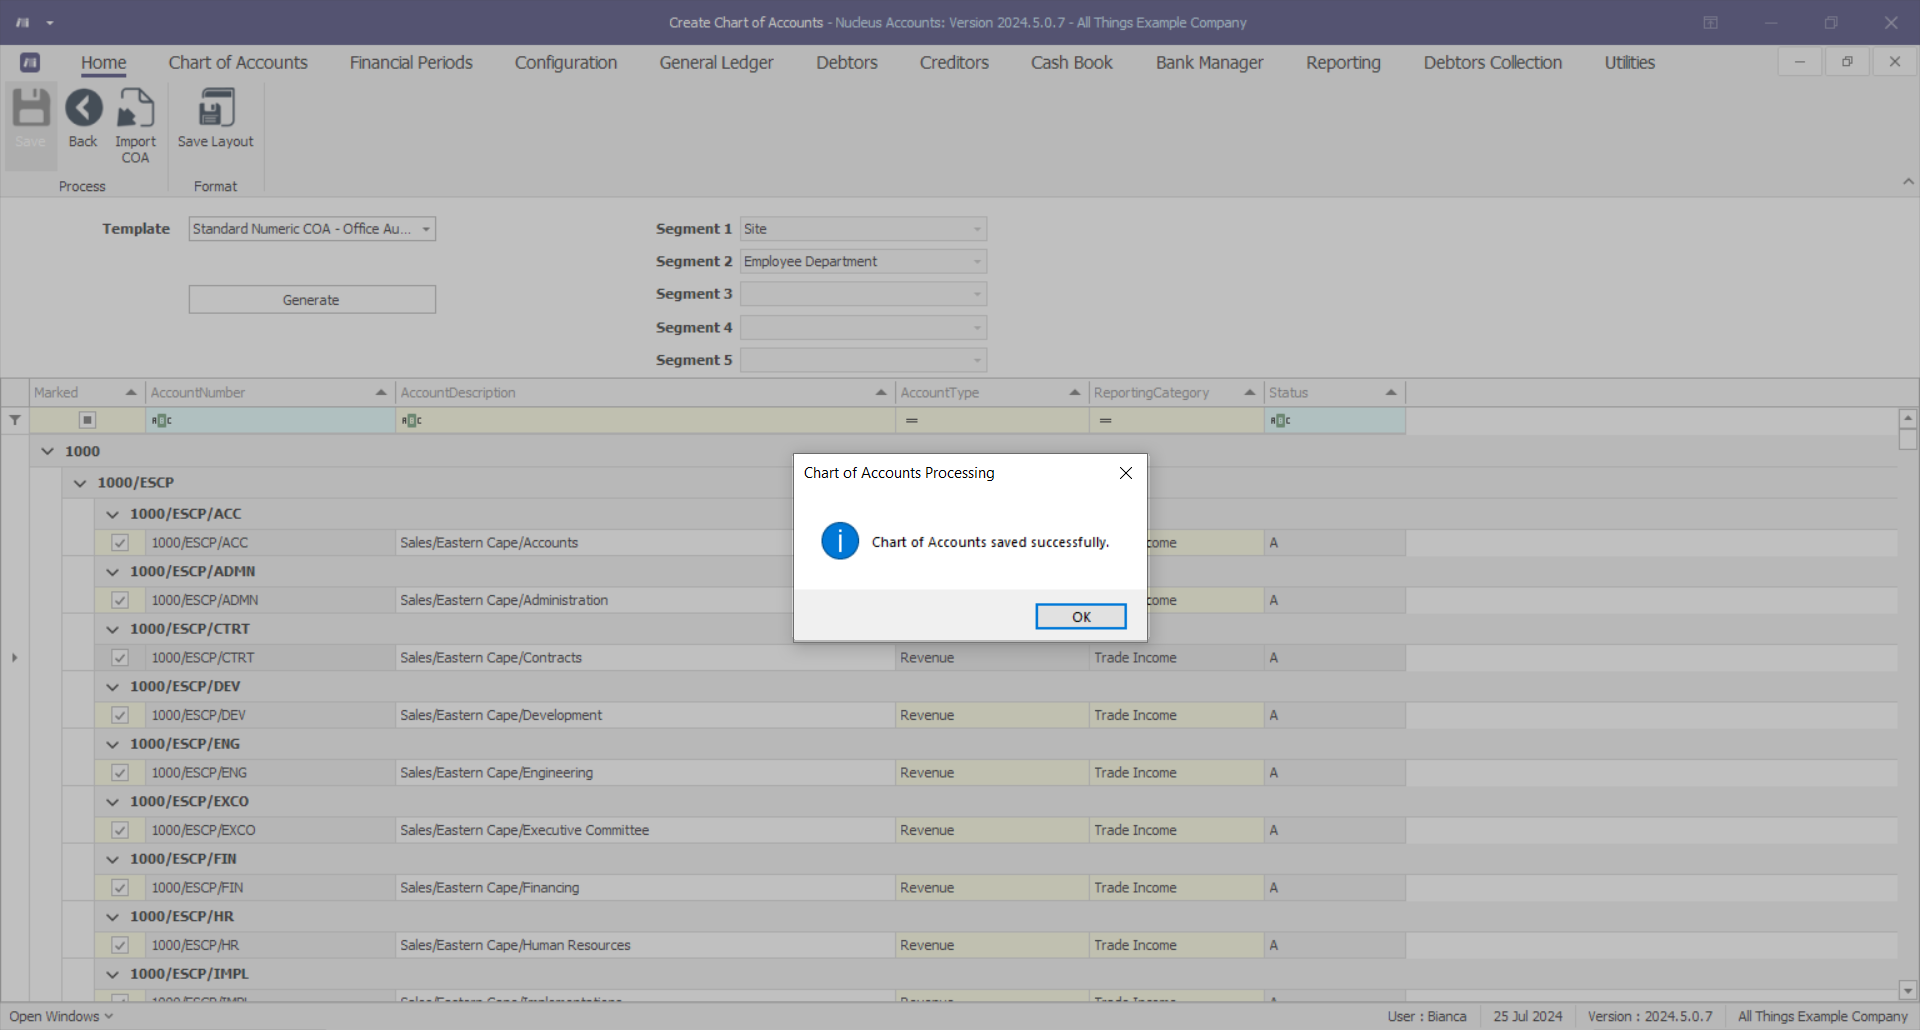Uncheck the 1000/ESCP/ACC row checkbox
Screen dimensions: 1920x1030
point(120,543)
